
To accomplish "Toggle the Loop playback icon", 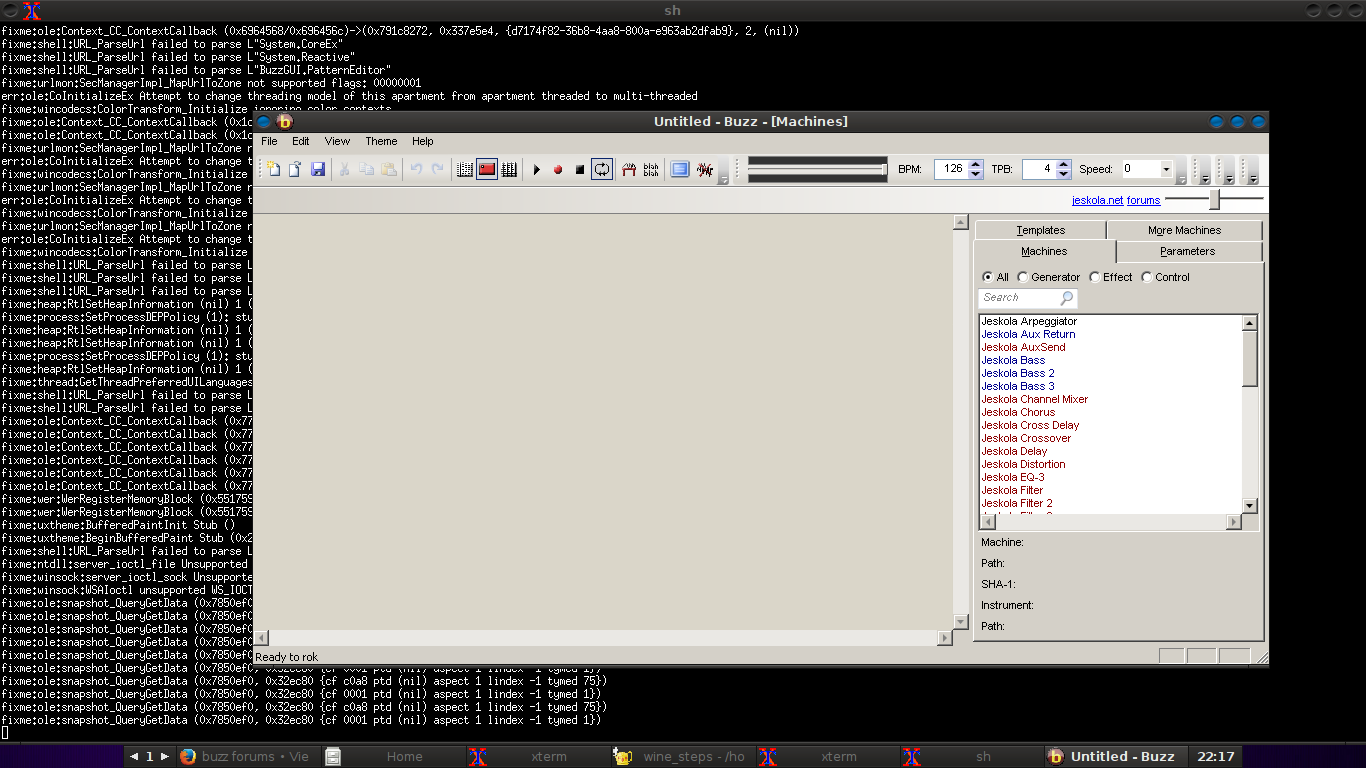I will (602, 169).
